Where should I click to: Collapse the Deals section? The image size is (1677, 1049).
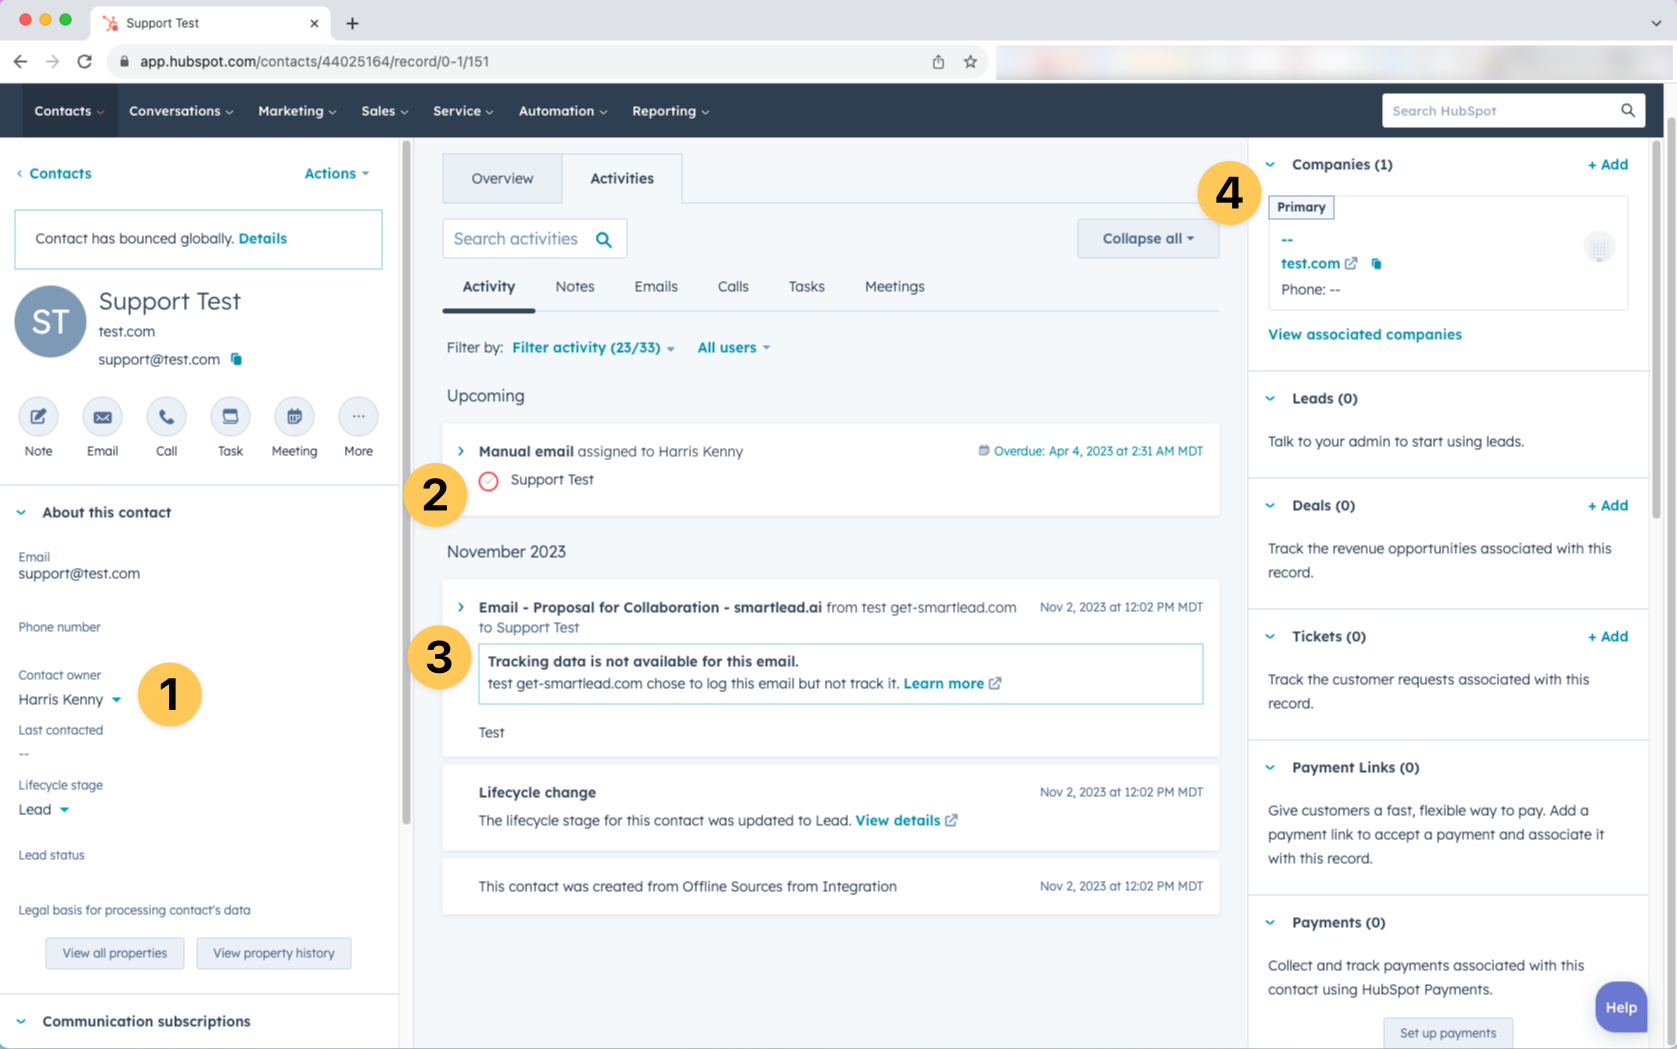[x=1270, y=505]
